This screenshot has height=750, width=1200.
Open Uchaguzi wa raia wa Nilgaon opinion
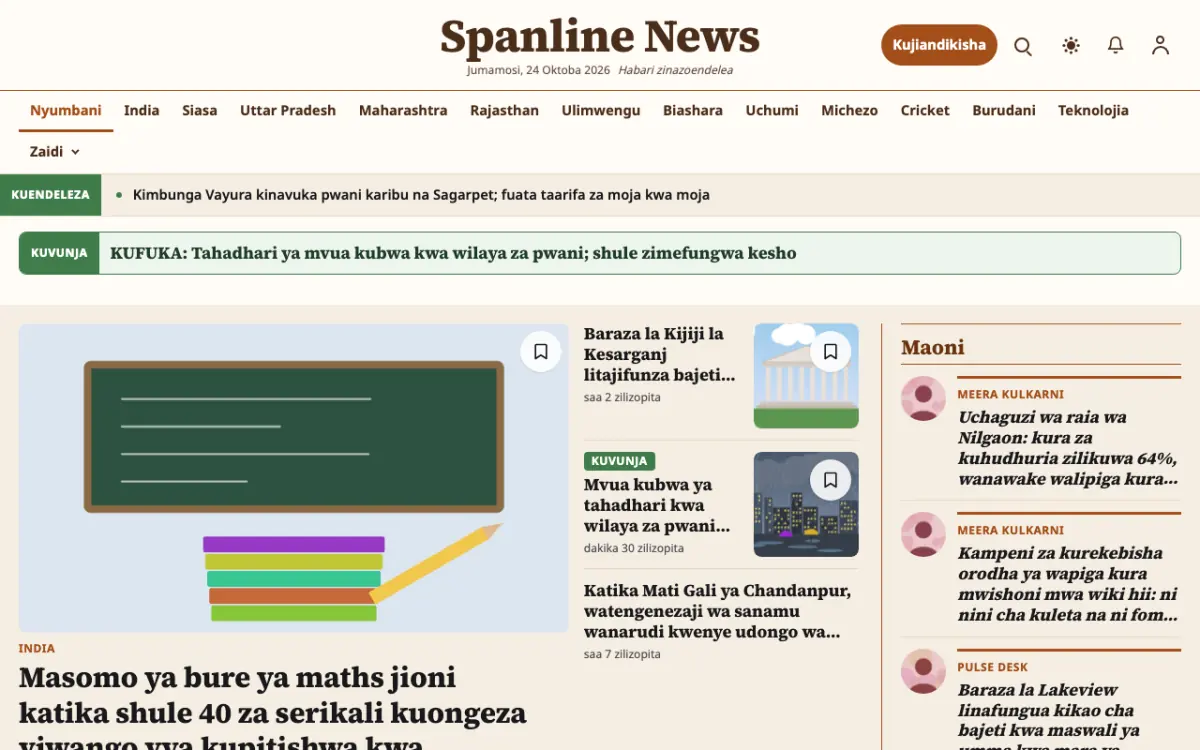[x=1068, y=448]
